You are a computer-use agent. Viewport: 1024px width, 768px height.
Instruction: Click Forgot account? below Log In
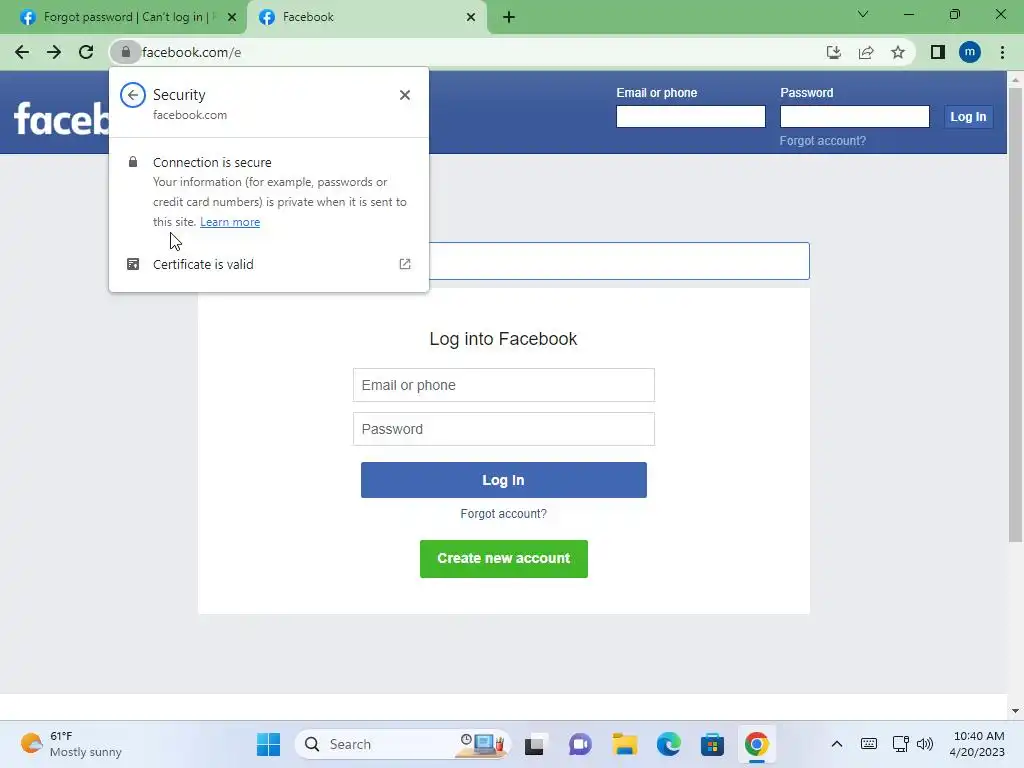click(504, 514)
